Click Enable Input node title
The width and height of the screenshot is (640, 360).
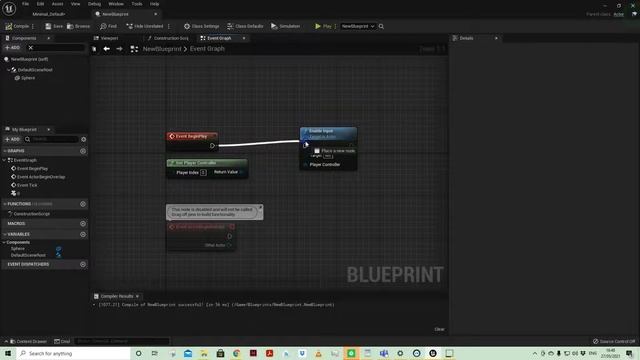[321, 131]
